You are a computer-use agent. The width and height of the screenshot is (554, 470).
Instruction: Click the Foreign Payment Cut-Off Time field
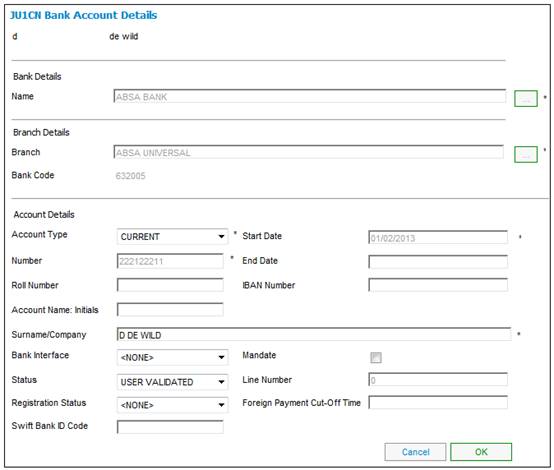[438, 403]
